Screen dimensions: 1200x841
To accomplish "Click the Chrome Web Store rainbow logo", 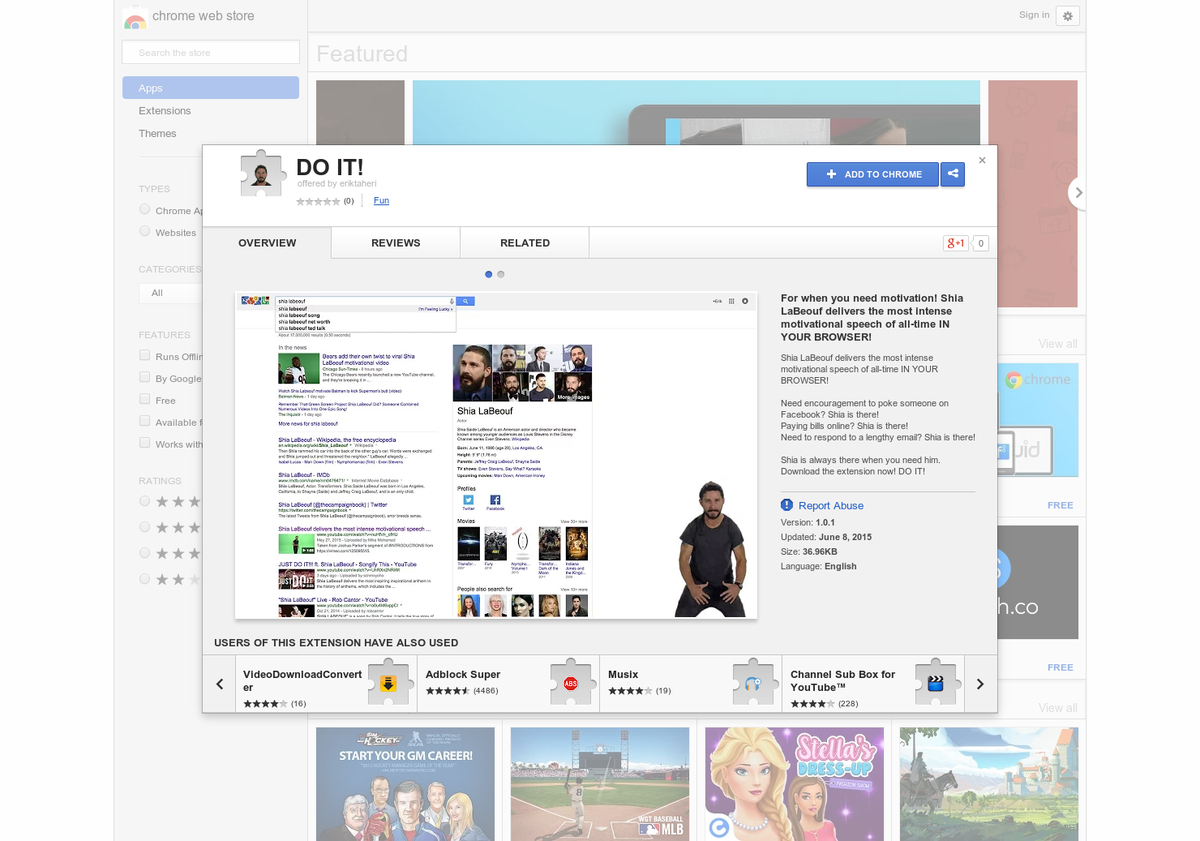I will tap(135, 17).
